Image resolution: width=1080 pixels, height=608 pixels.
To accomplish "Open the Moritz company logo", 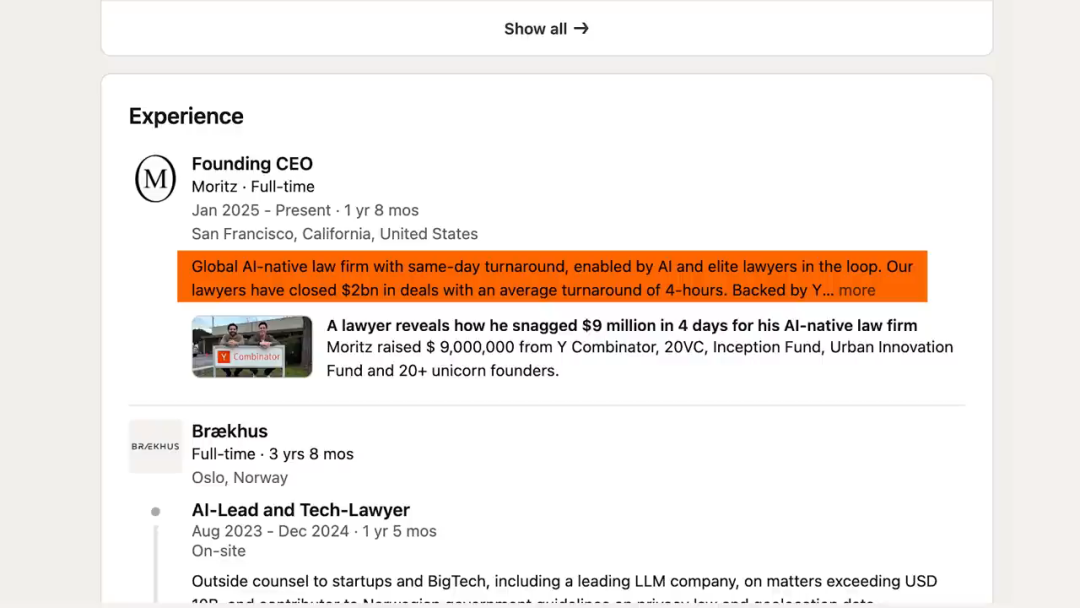I will [x=155, y=178].
